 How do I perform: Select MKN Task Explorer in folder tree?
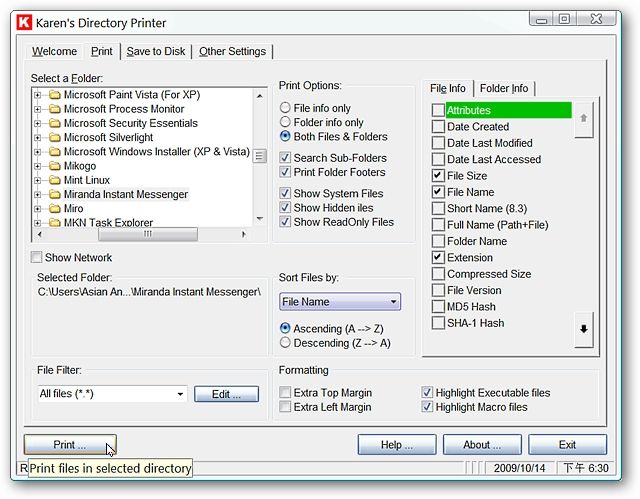click(108, 222)
